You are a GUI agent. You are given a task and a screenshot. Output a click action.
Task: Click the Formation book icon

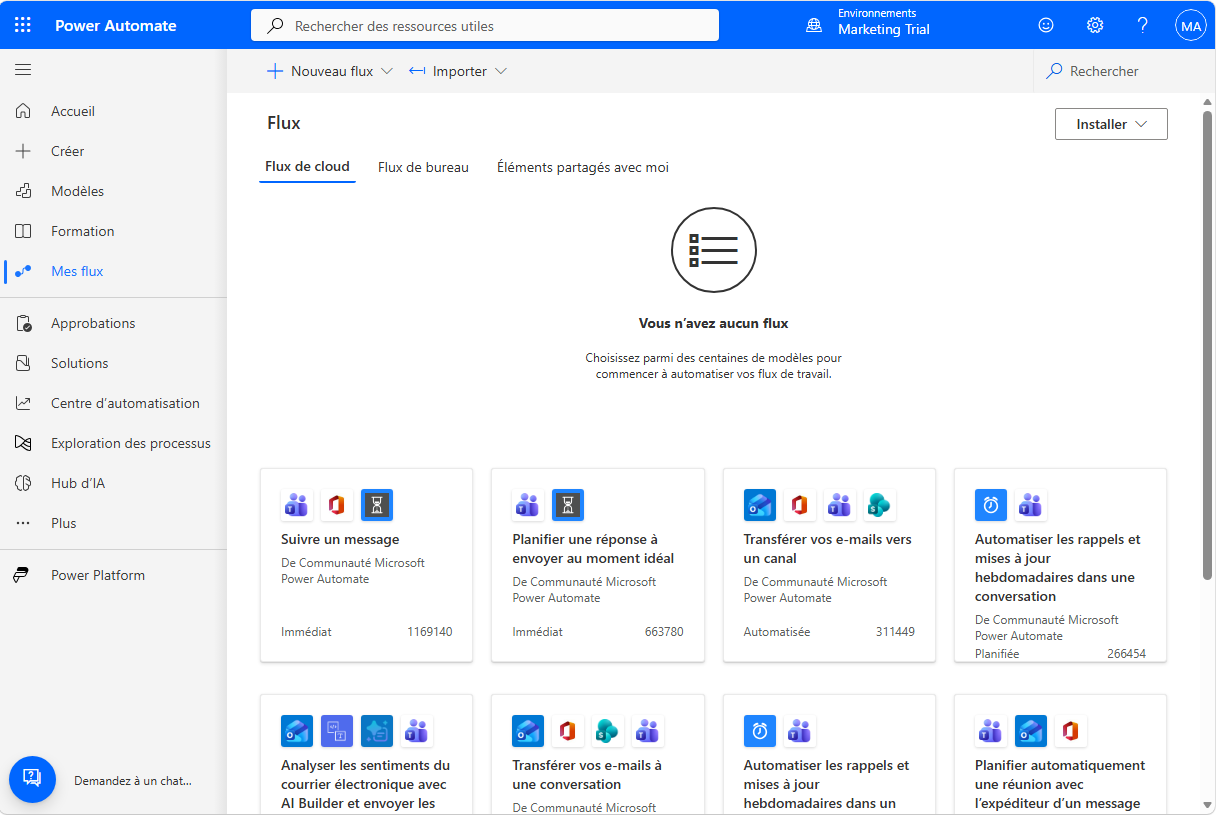click(x=23, y=231)
